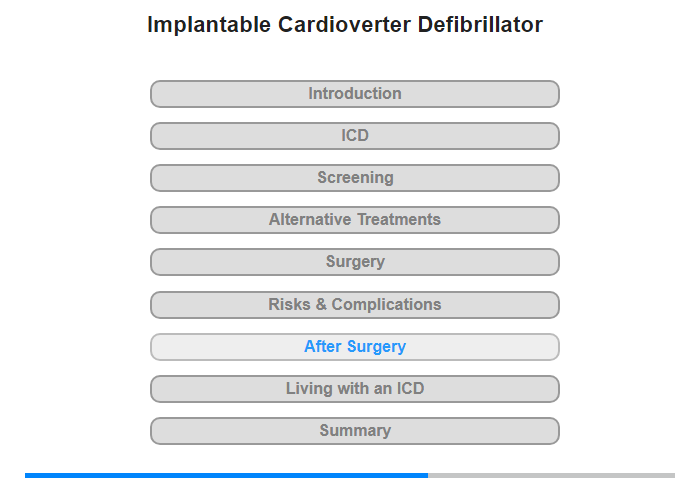The height and width of the screenshot is (480, 700).
Task: Navigate to the Screening chapter
Action: pos(354,178)
